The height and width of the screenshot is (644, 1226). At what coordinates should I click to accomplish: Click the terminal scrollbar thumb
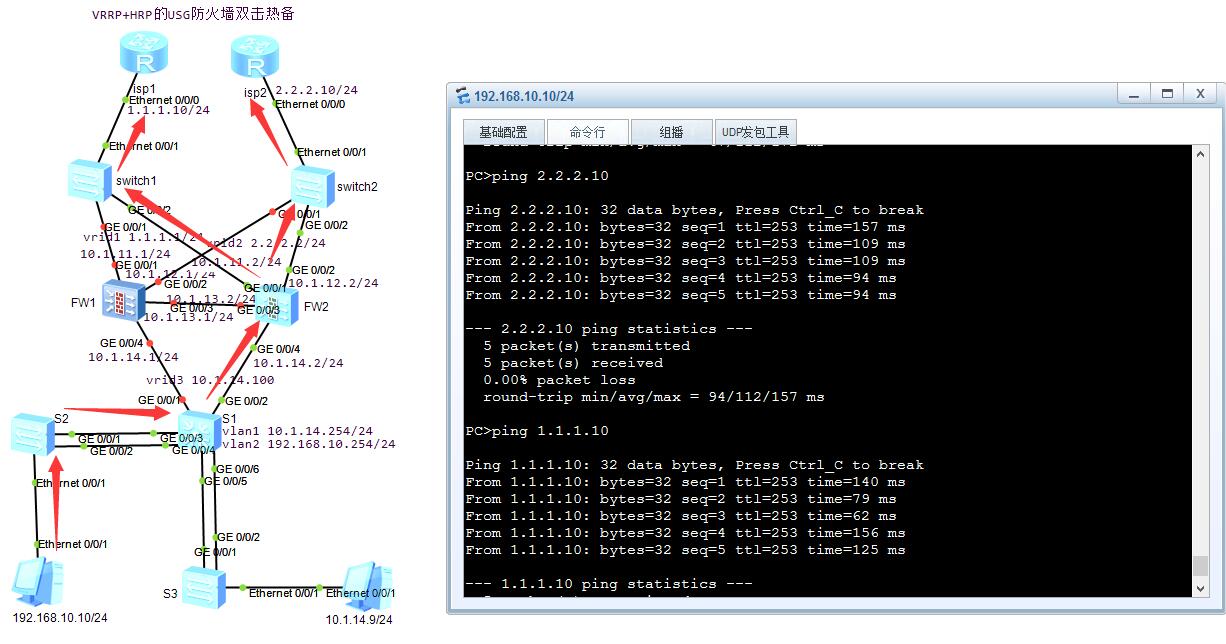[1200, 566]
